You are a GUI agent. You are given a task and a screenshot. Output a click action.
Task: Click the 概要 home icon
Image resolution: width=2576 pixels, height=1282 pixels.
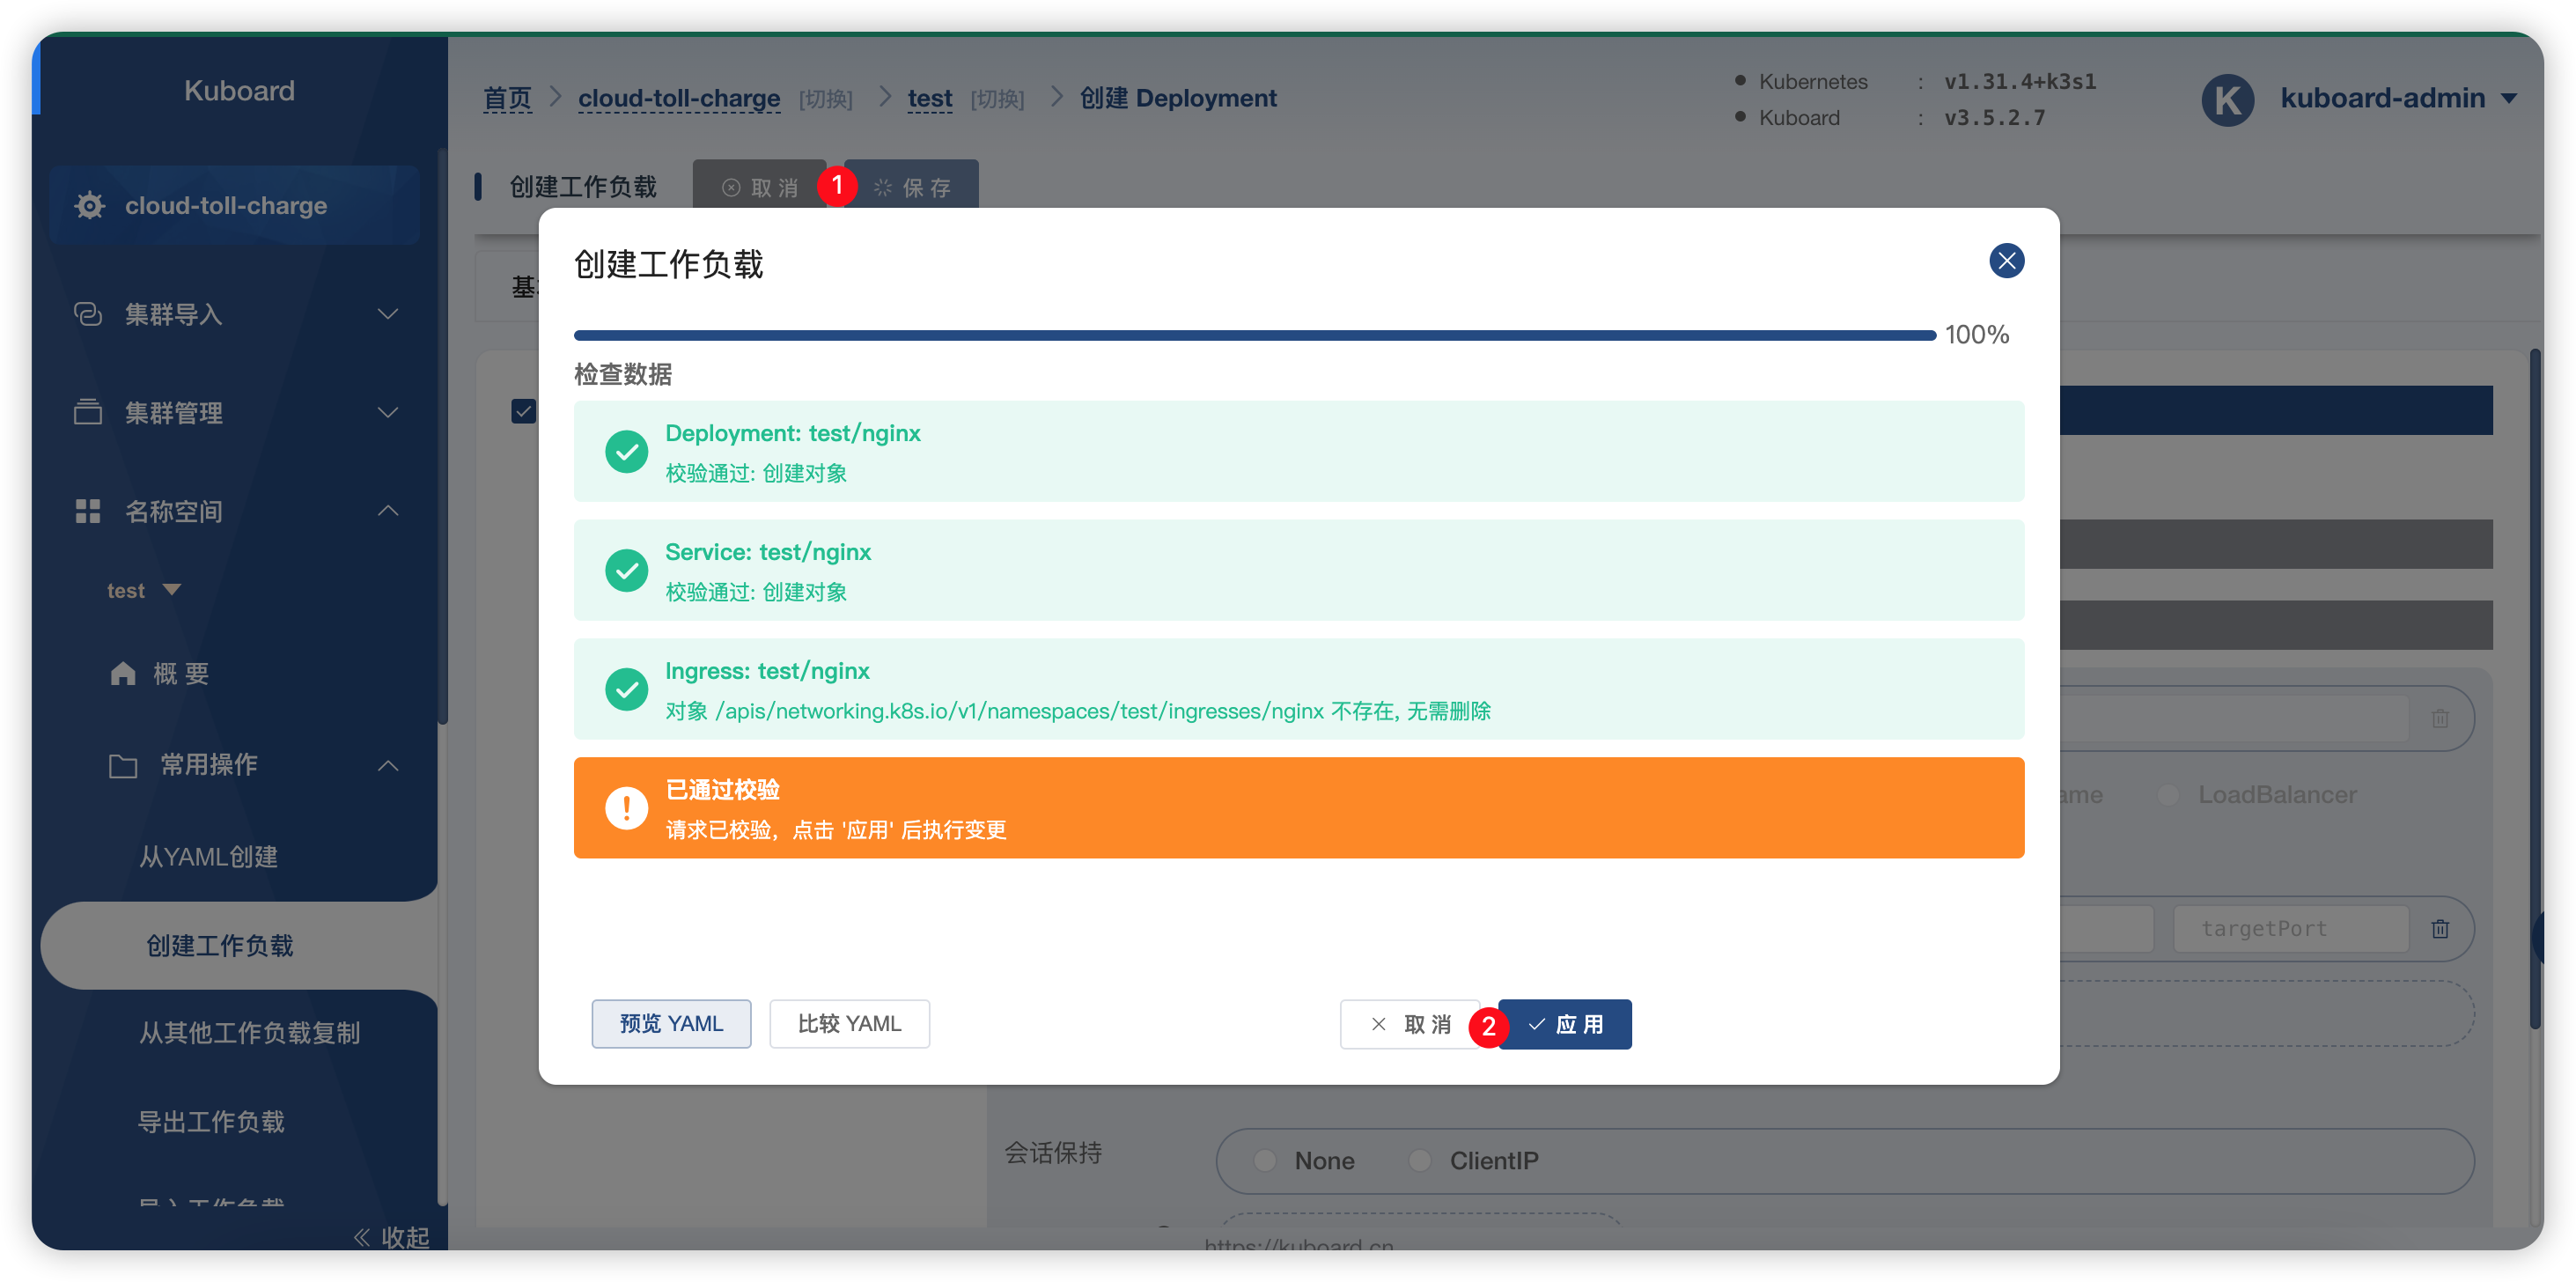[x=122, y=673]
